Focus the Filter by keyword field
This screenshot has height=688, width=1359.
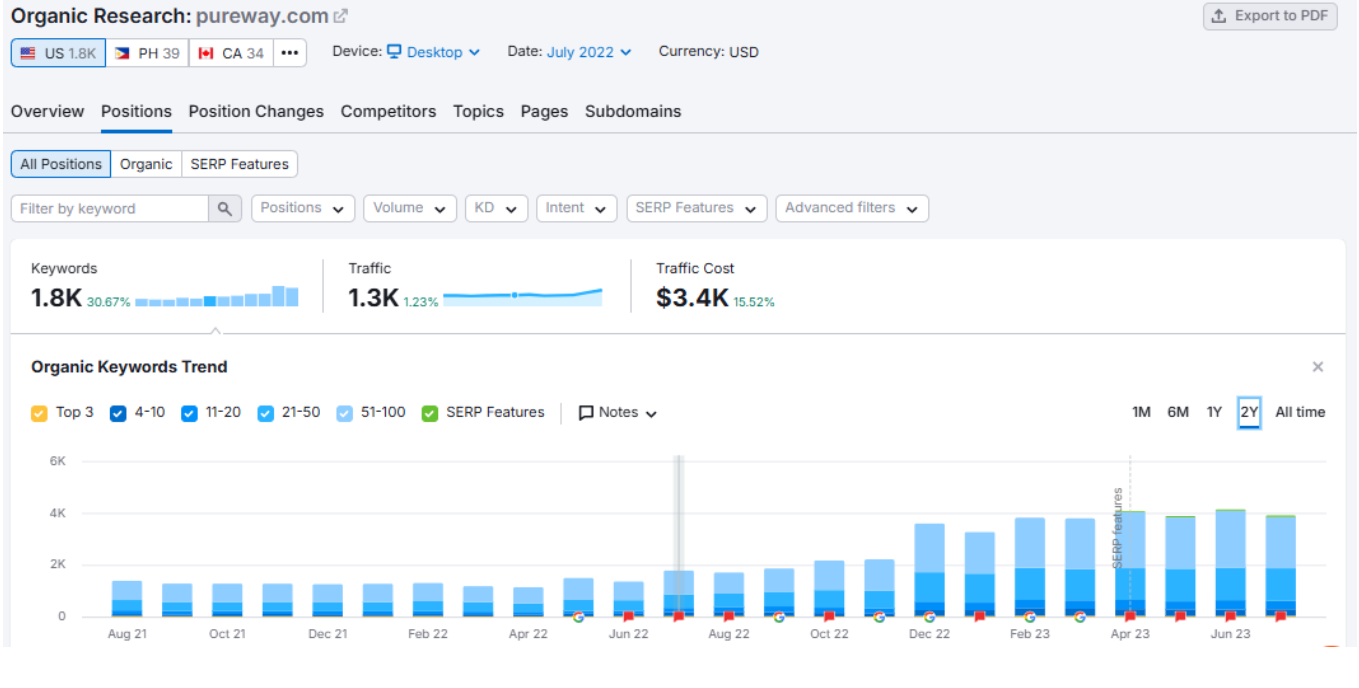click(x=110, y=208)
